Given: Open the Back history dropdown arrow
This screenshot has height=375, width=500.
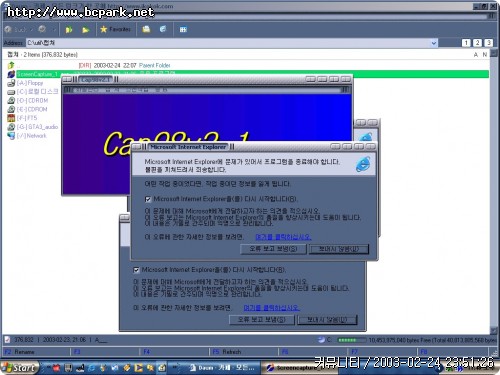Looking at the screenshot, I should 31,30.
